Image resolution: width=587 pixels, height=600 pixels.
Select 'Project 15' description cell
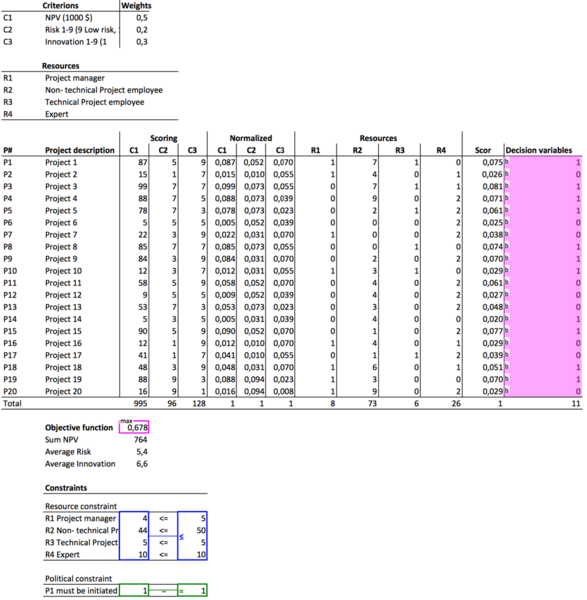click(64, 331)
